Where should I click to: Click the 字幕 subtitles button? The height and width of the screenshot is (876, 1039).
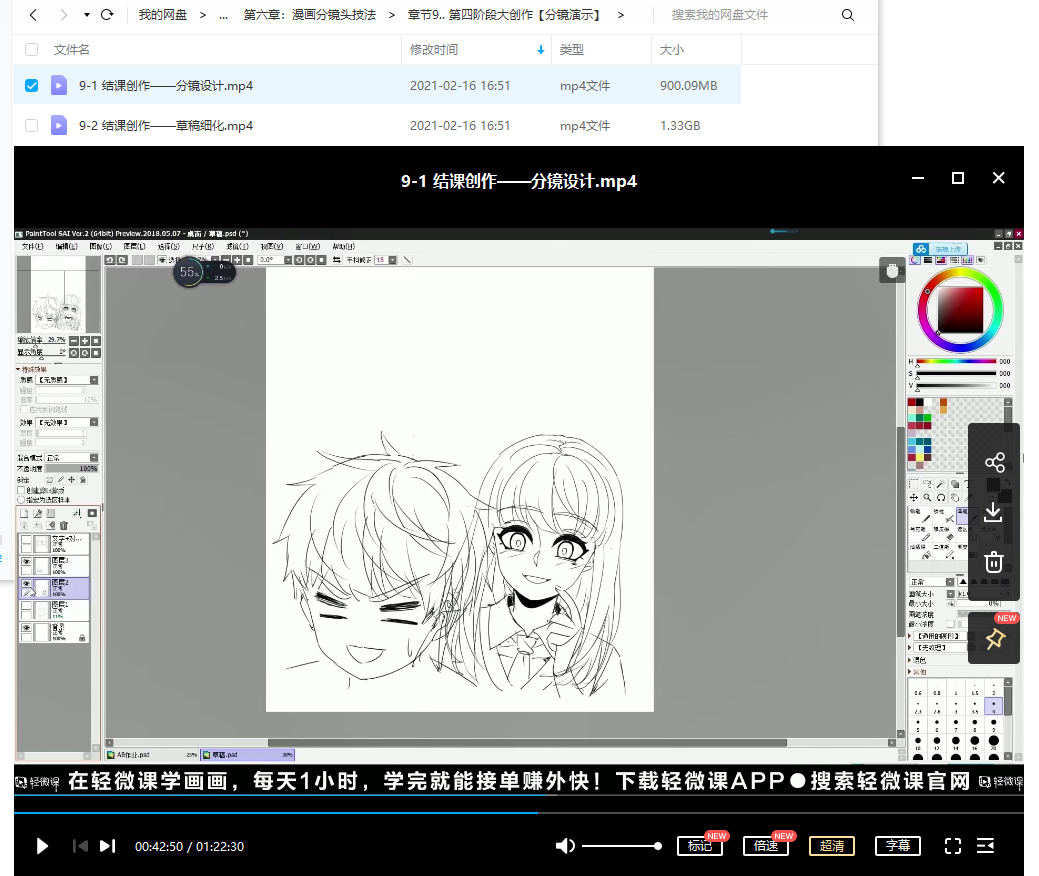click(898, 846)
